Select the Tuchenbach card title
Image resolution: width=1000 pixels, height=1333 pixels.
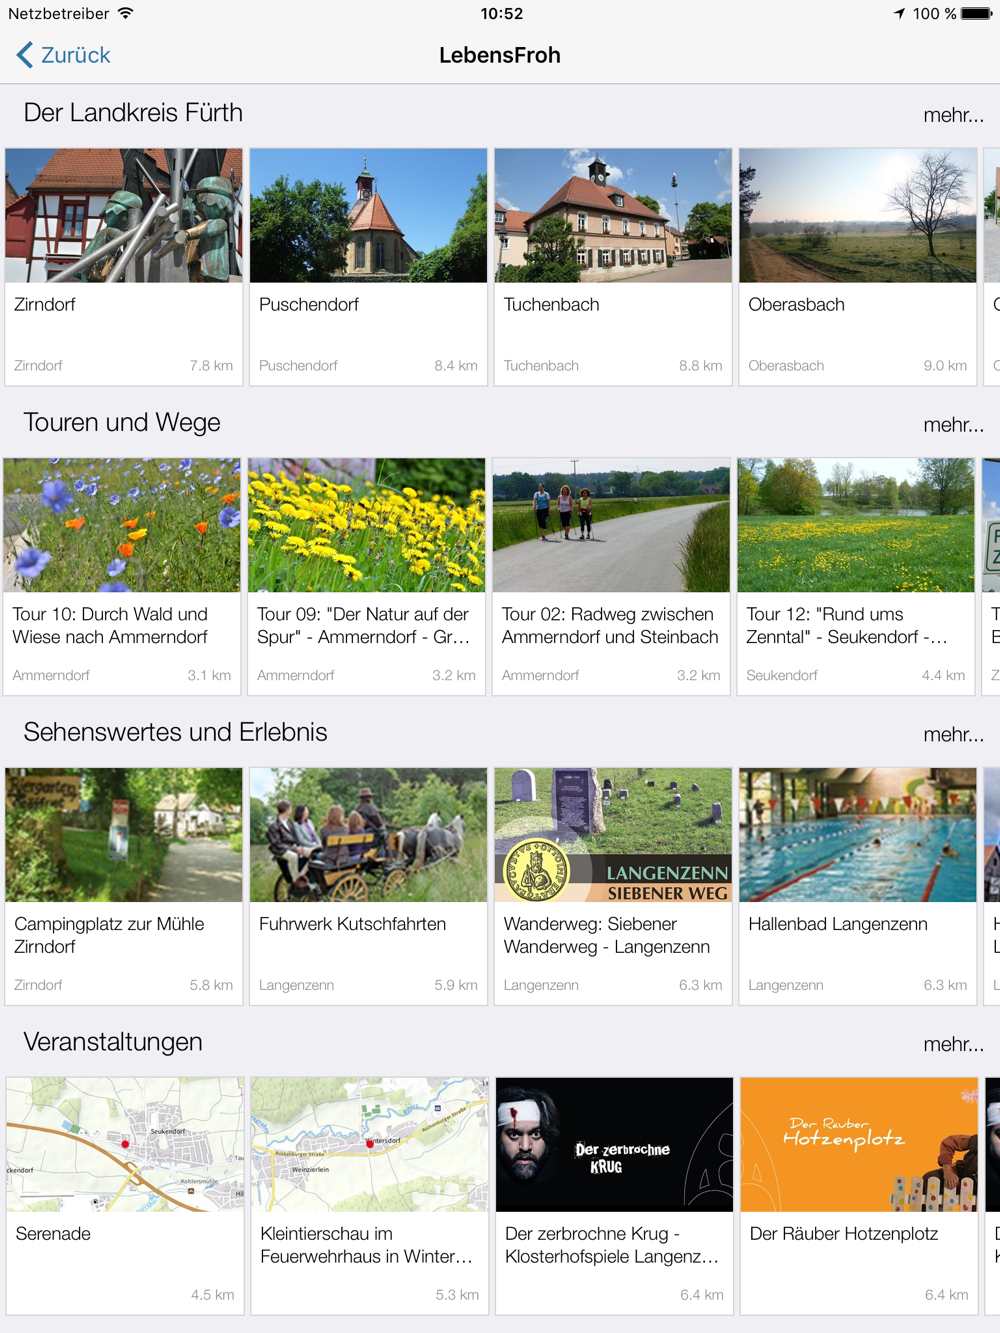[551, 305]
